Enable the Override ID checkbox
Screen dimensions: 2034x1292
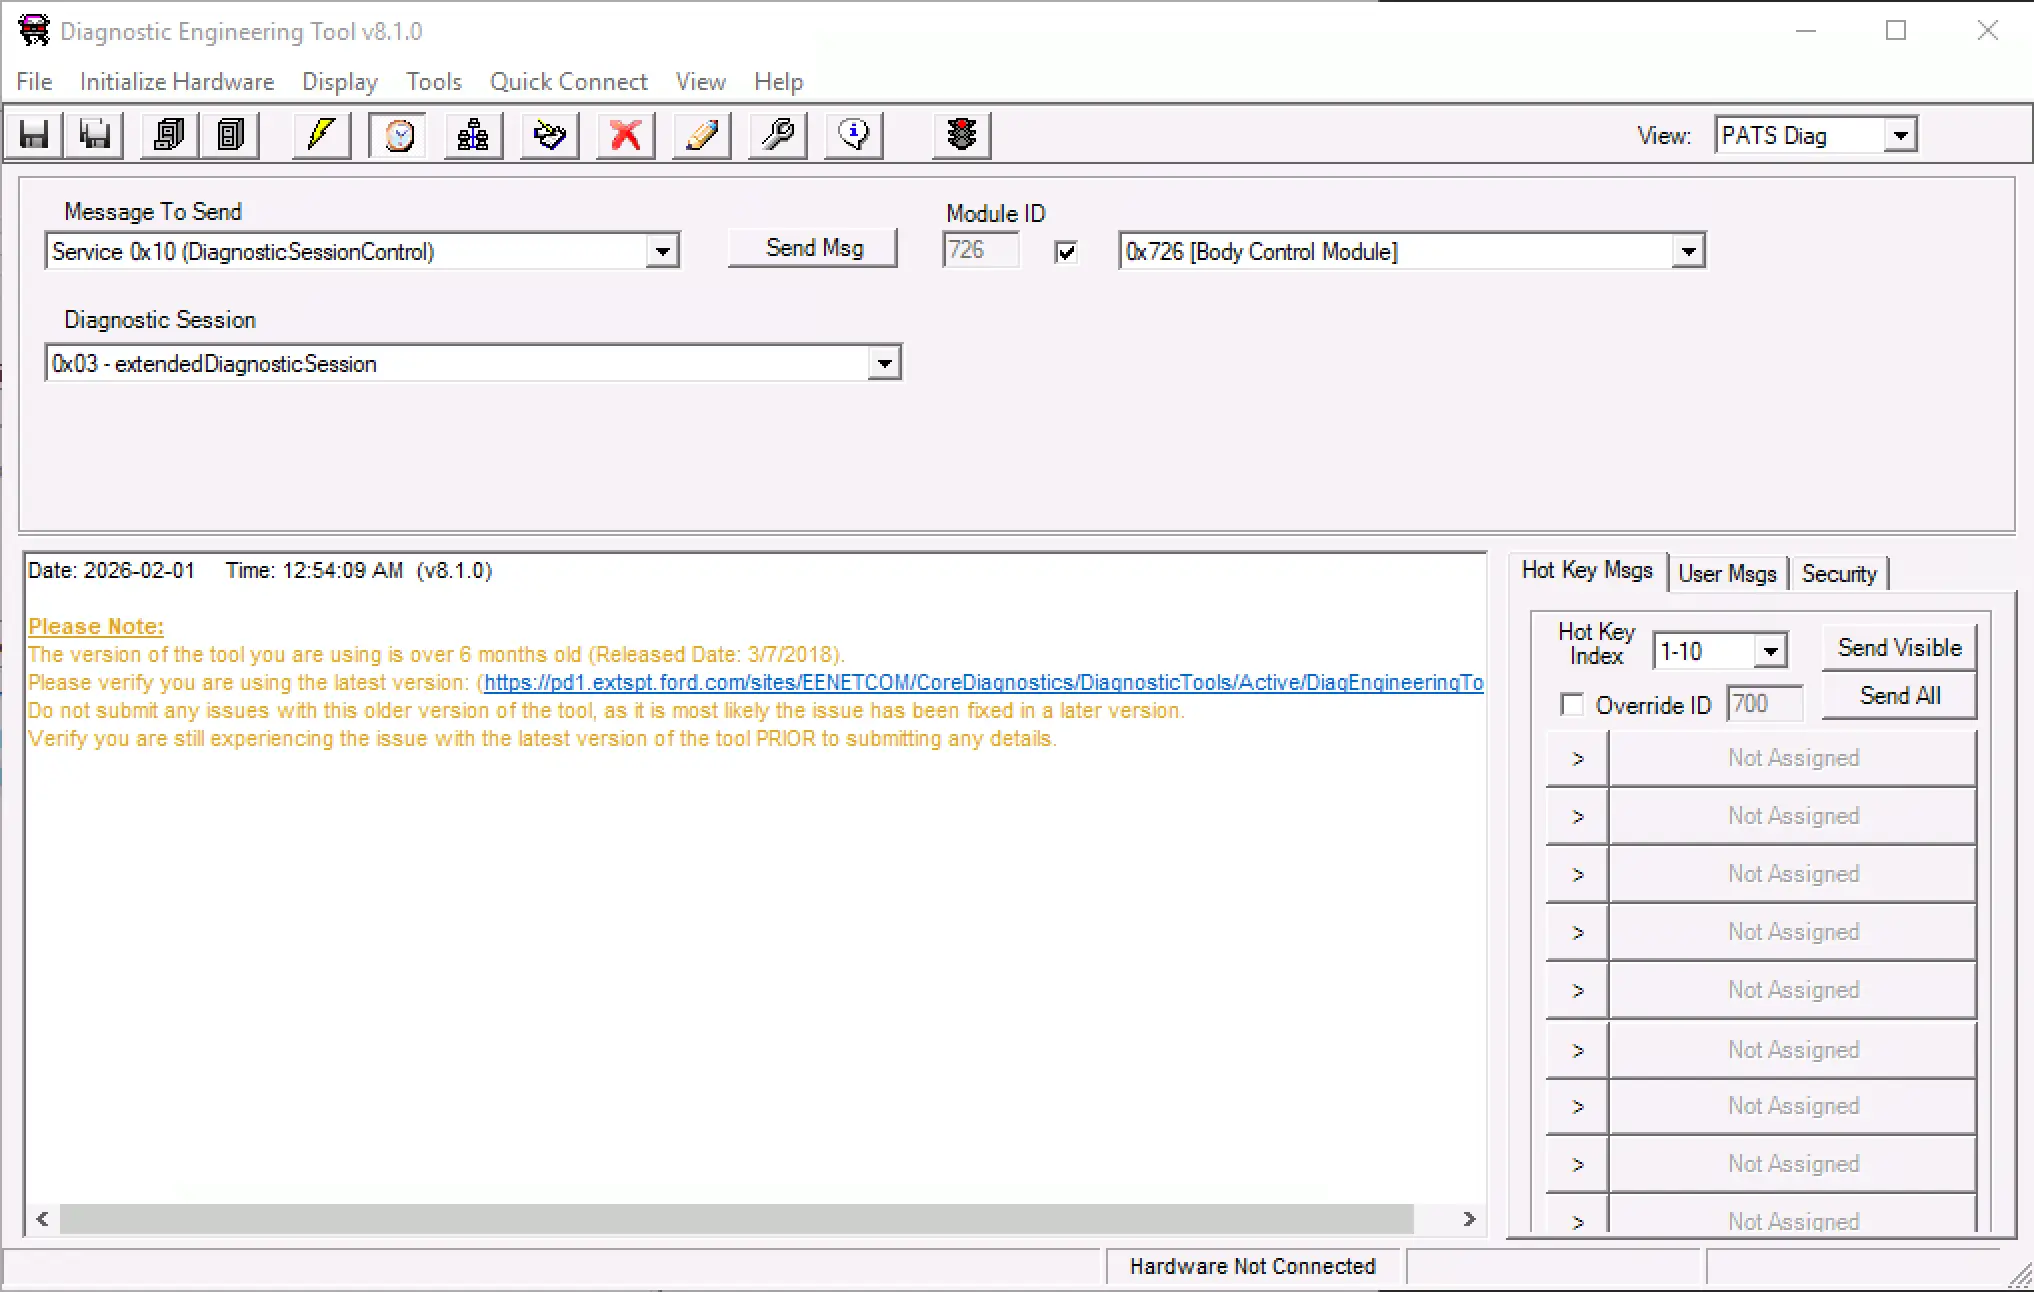(x=1572, y=705)
